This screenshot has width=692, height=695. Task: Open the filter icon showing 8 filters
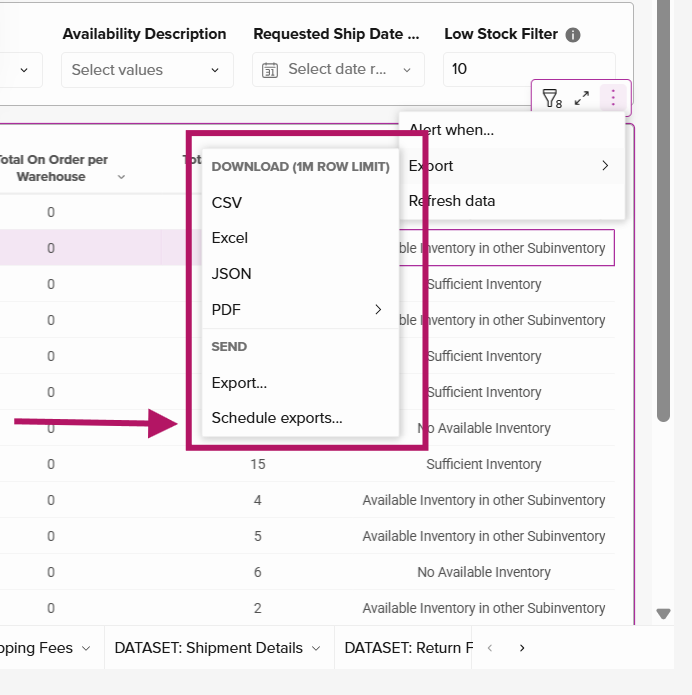pos(552,98)
